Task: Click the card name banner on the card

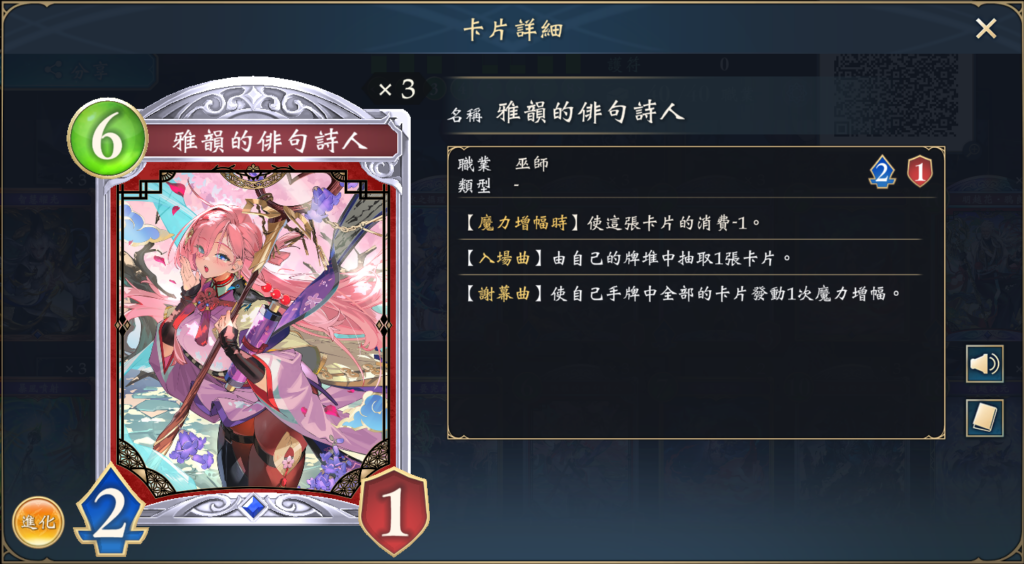Action: (x=270, y=142)
